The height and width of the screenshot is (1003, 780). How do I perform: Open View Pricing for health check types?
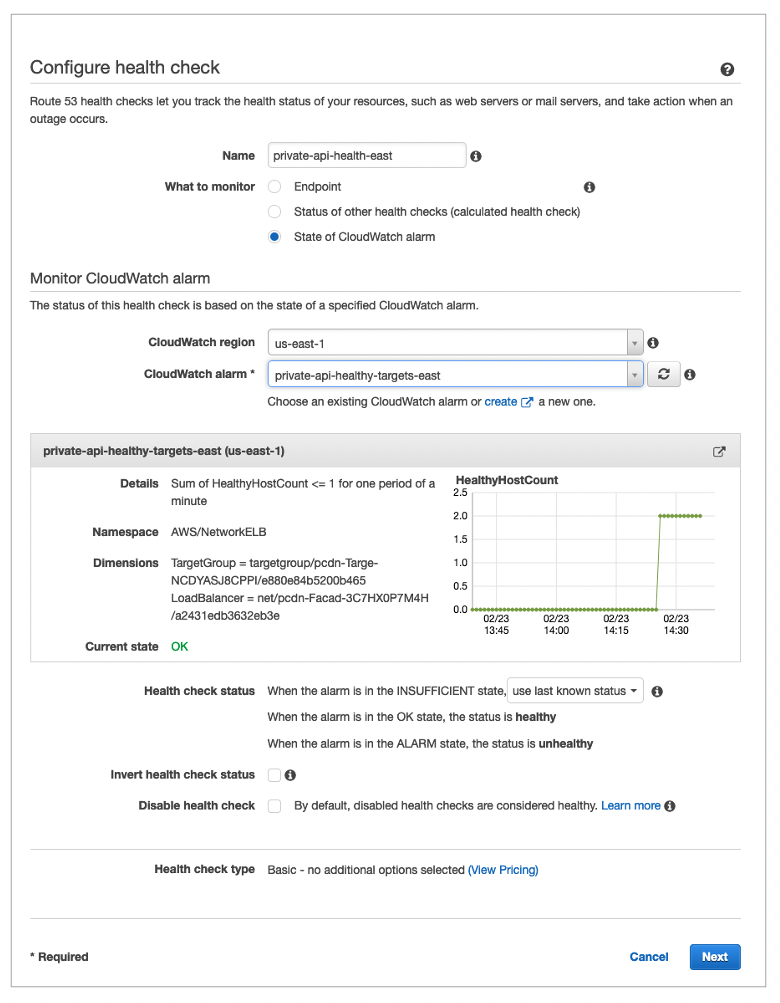(503, 869)
